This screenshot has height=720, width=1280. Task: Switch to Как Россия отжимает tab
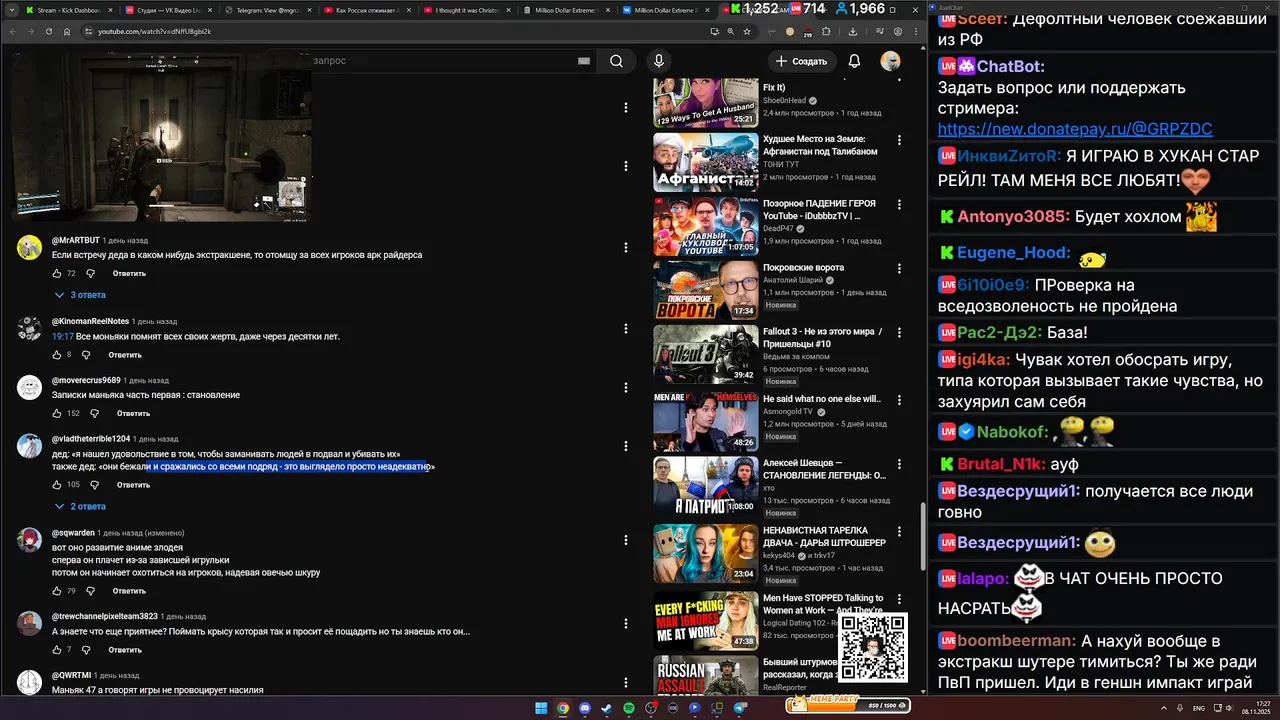pyautogui.click(x=368, y=10)
